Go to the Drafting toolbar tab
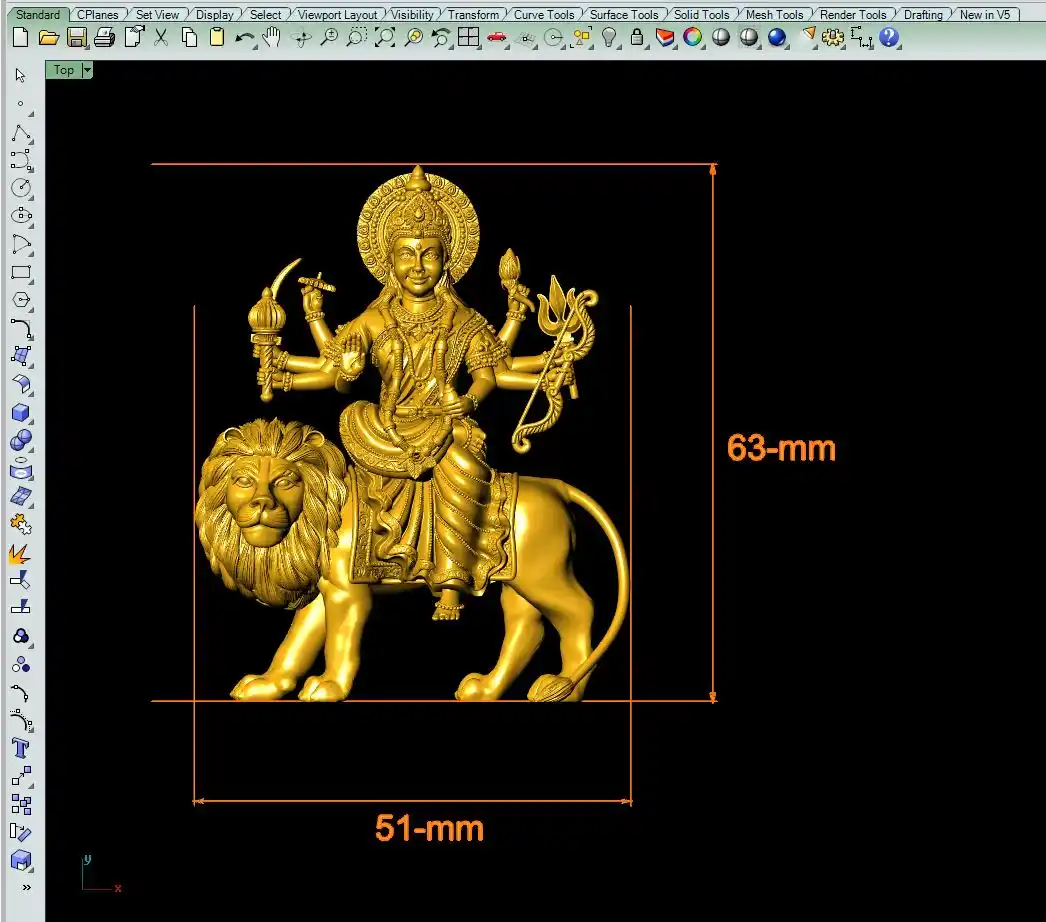The image size is (1046, 922). tap(922, 15)
